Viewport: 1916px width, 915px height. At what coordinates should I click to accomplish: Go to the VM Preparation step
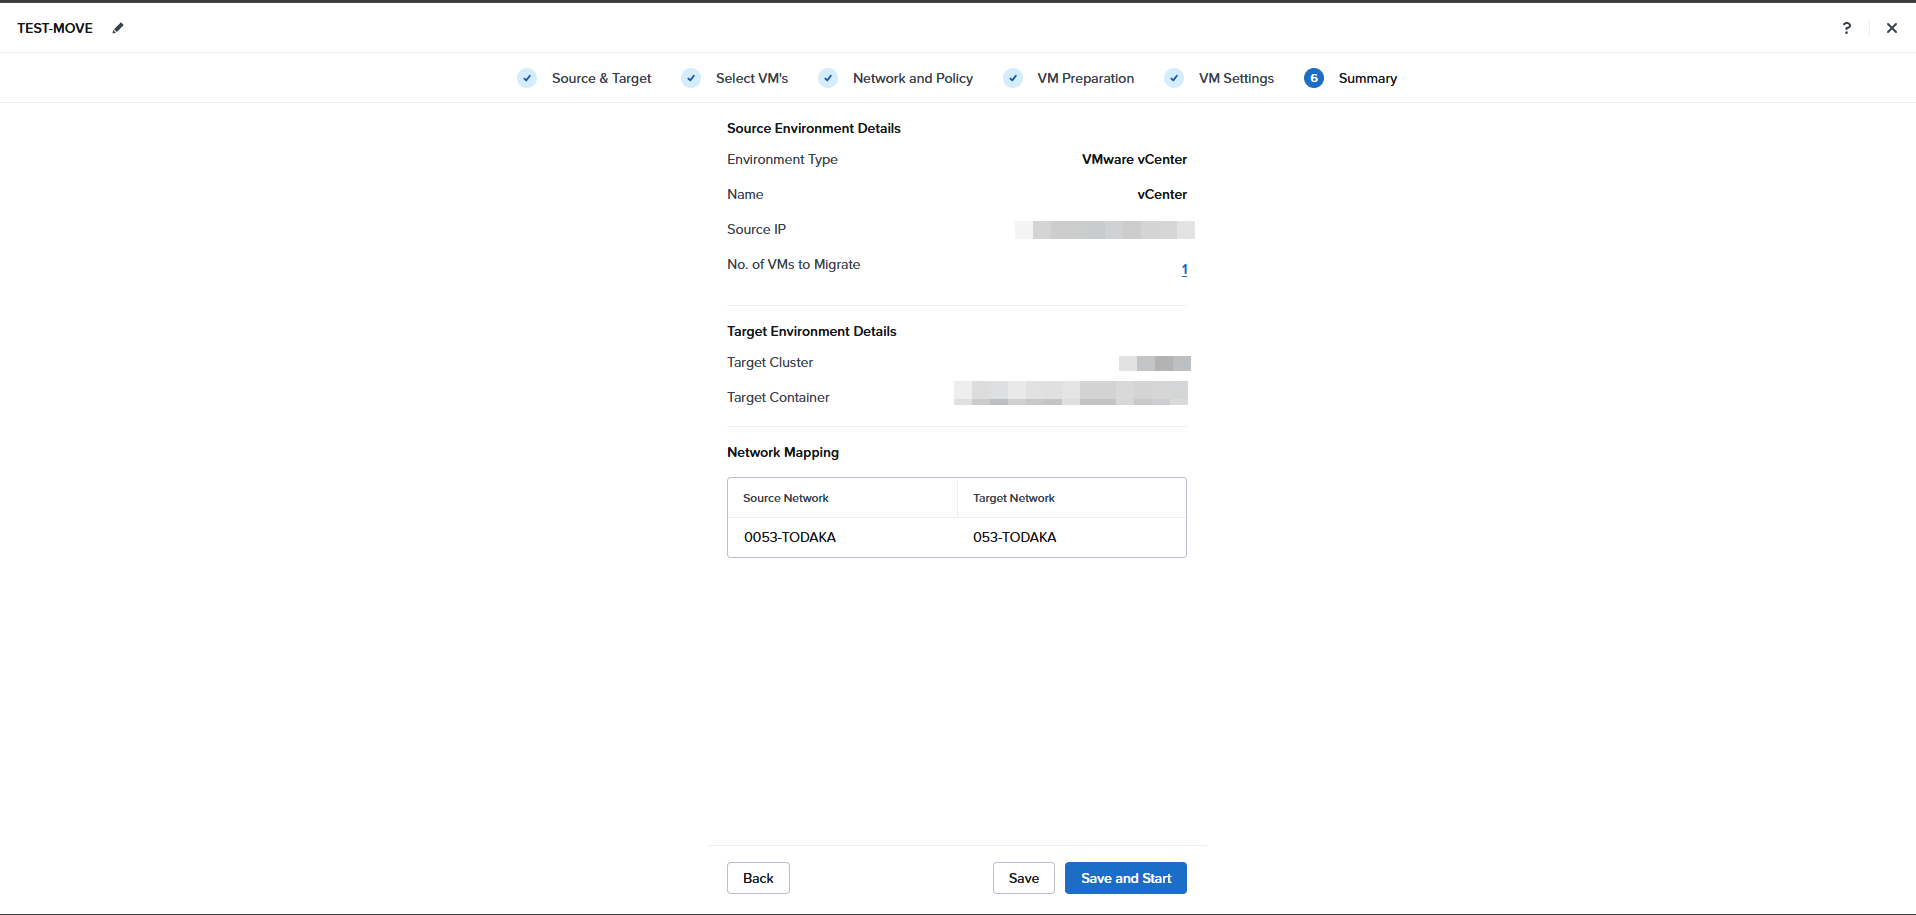[x=1086, y=78]
